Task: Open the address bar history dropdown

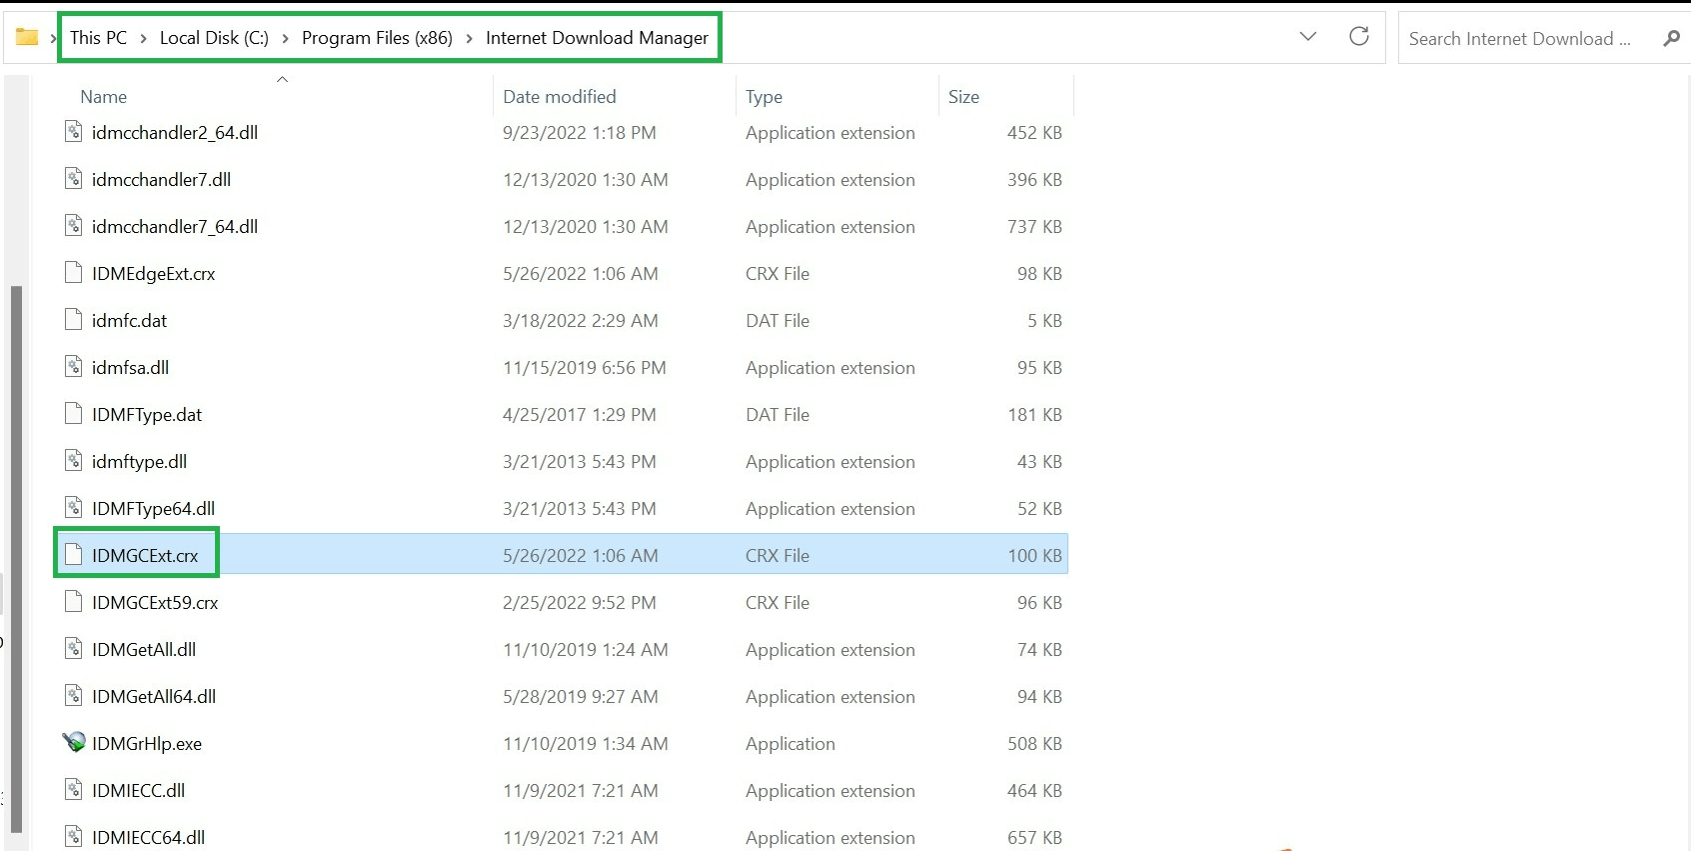Action: (1308, 37)
